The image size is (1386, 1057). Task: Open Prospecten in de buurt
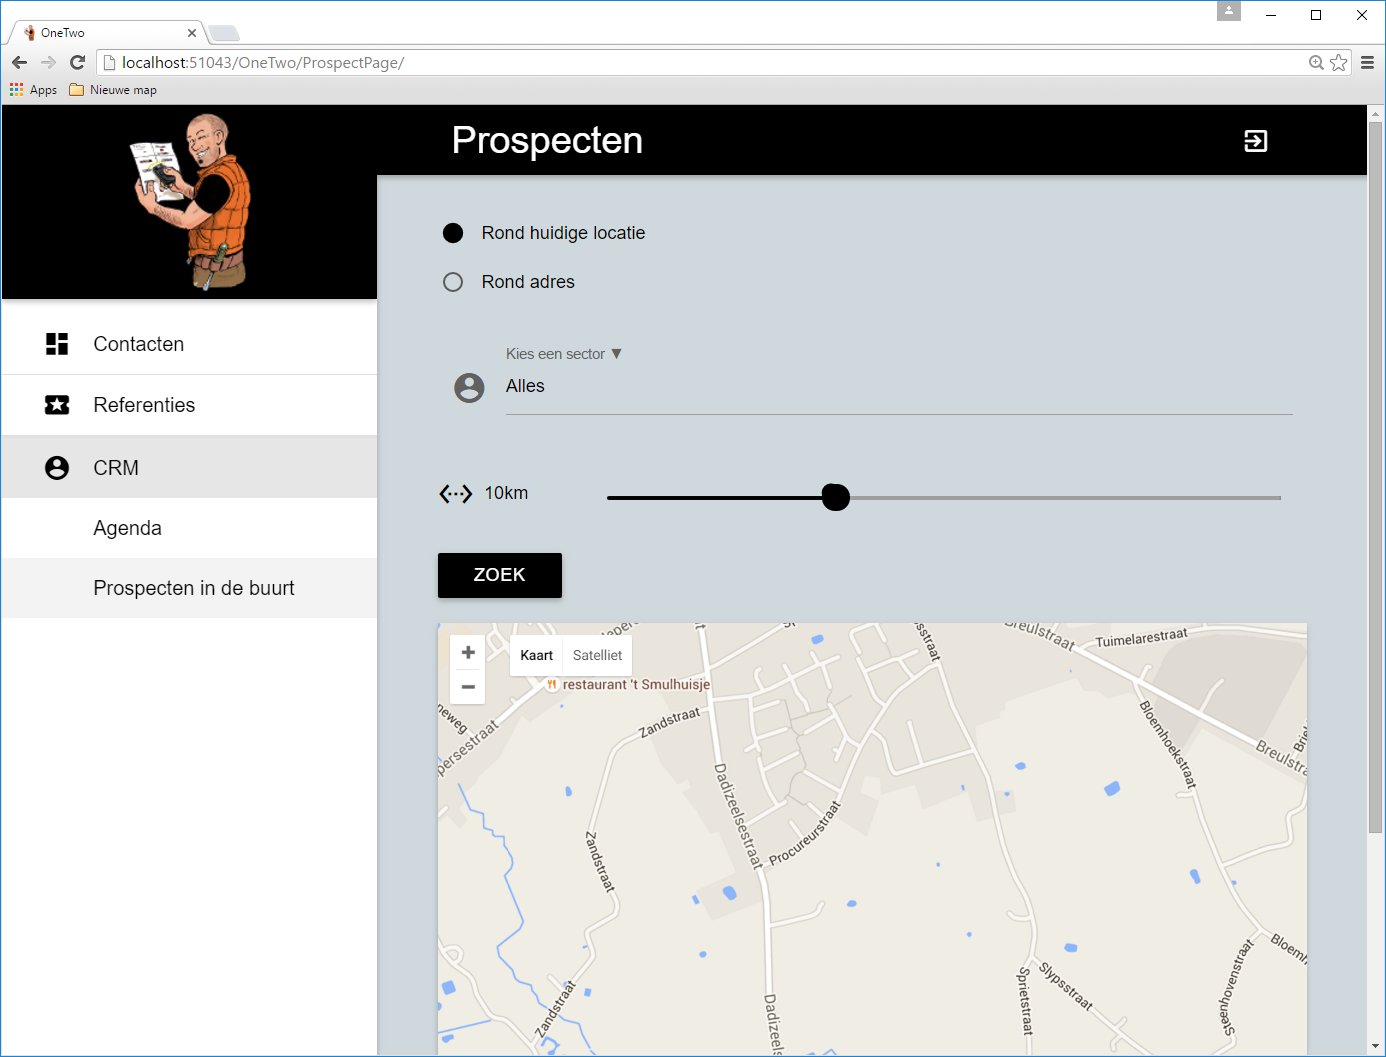(x=190, y=588)
